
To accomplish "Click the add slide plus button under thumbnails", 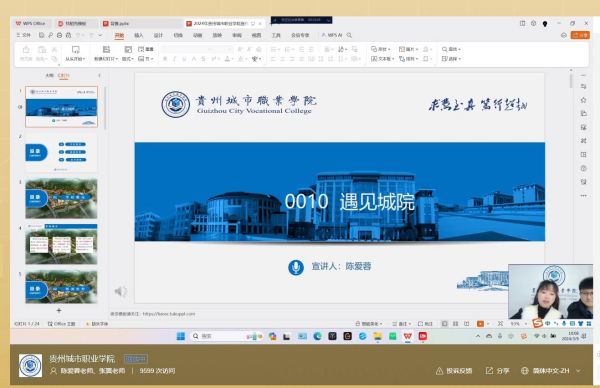I will [59, 310].
